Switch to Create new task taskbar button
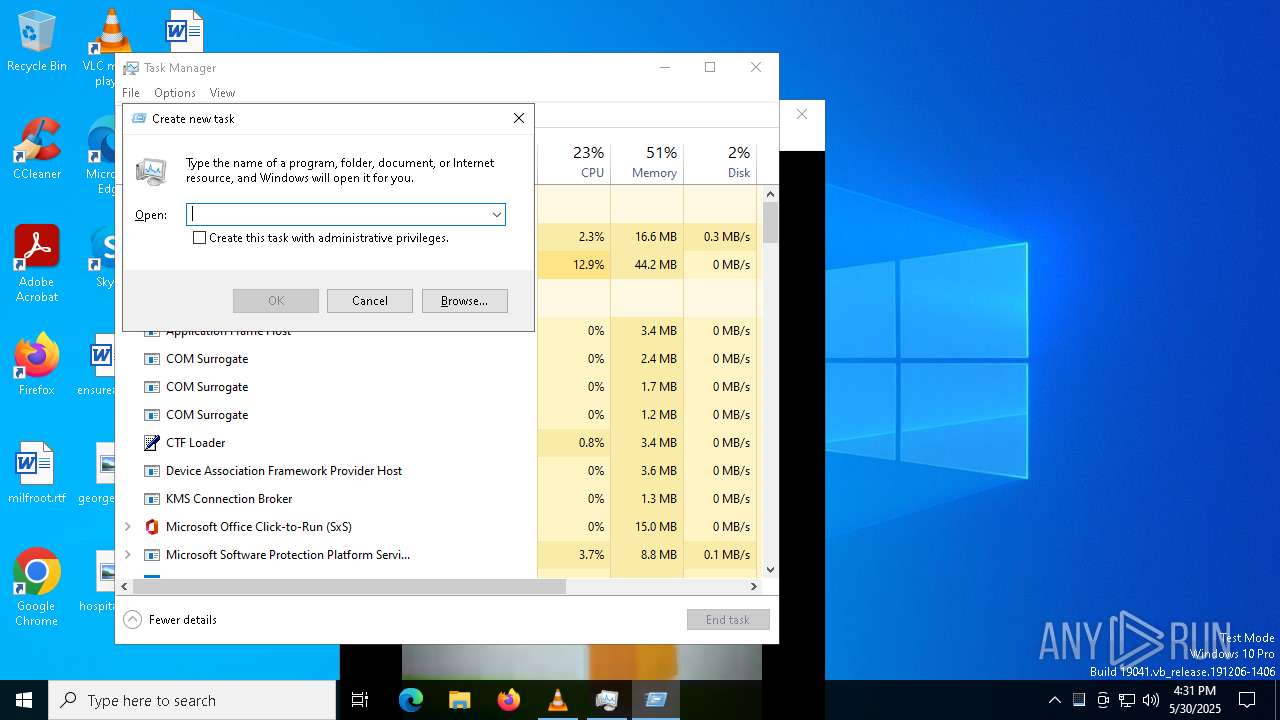 point(656,700)
